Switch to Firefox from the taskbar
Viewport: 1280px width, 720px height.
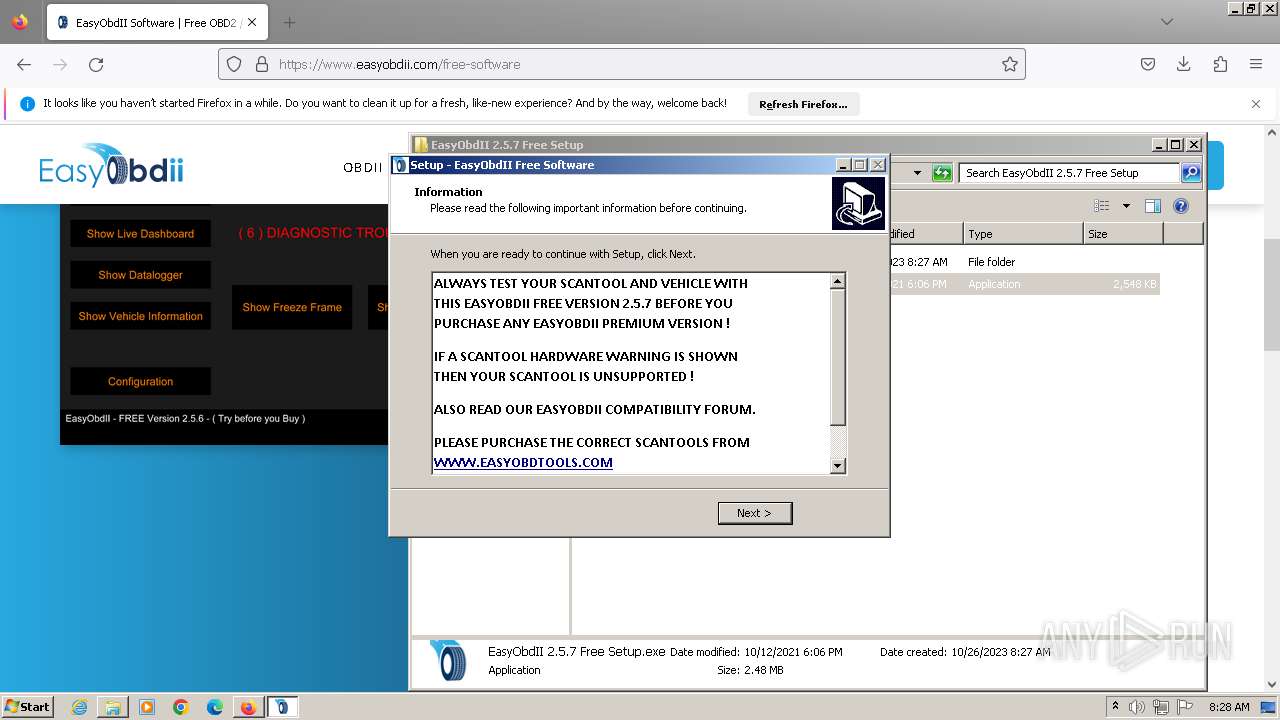[248, 707]
